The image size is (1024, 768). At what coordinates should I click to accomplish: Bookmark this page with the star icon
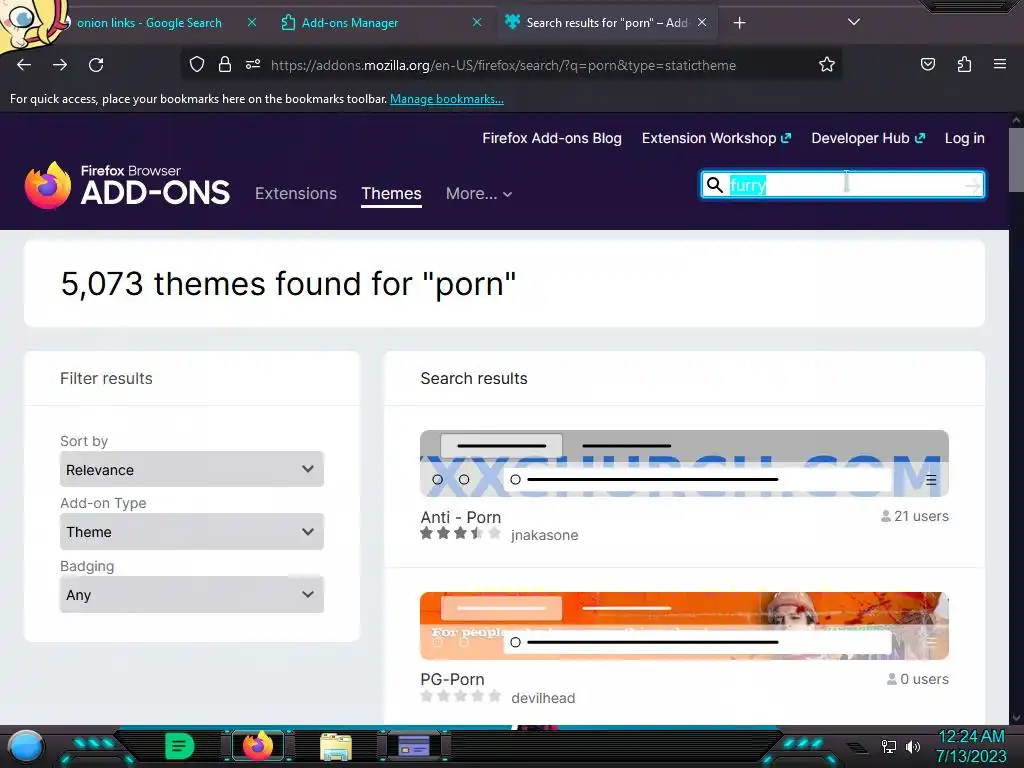[827, 65]
